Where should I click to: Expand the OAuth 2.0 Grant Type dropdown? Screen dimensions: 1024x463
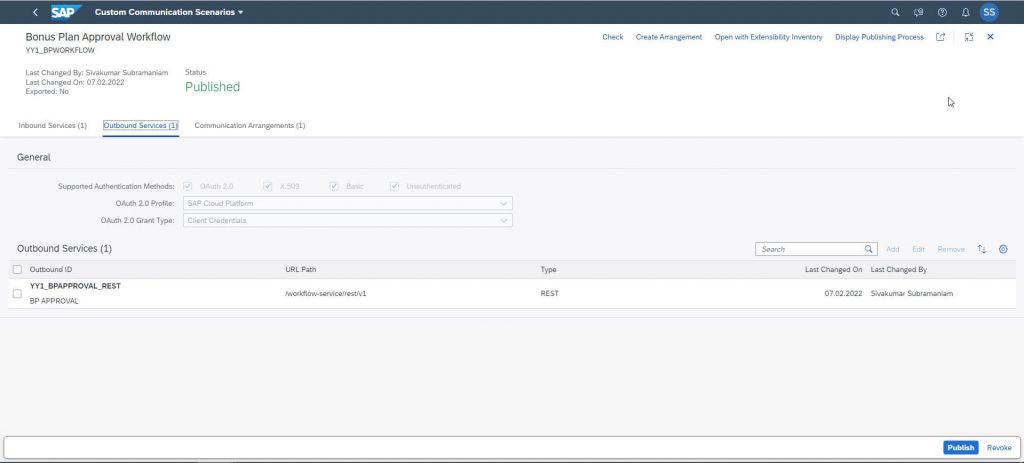pos(347,221)
